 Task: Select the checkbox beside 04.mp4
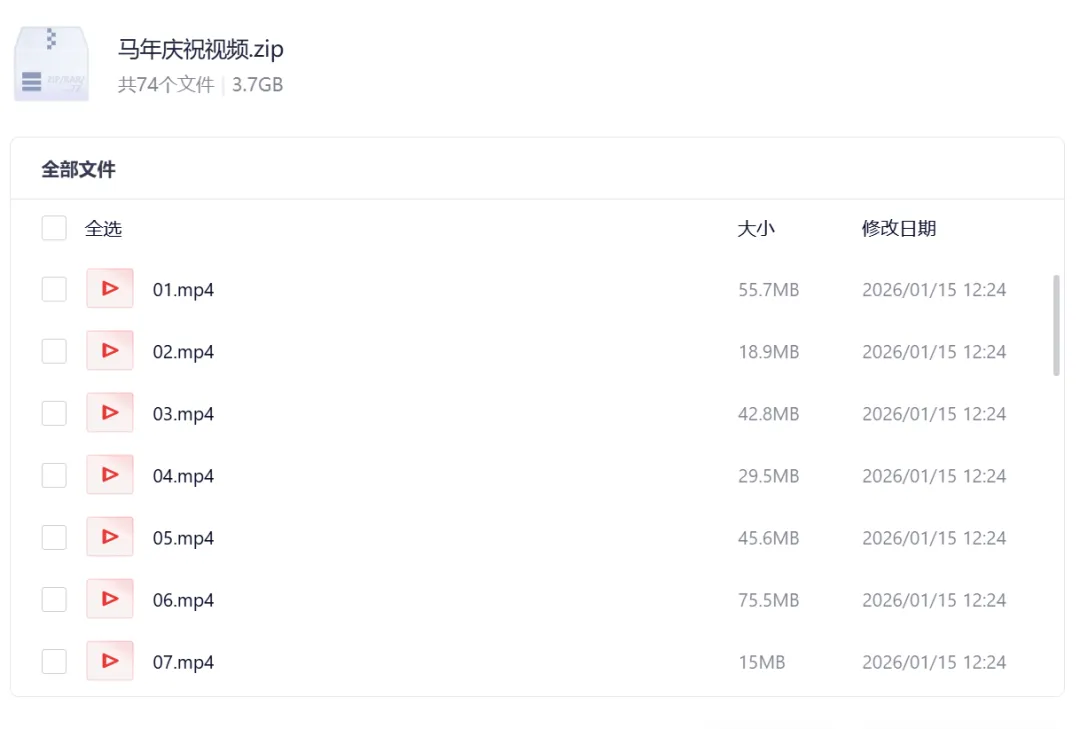coord(54,476)
